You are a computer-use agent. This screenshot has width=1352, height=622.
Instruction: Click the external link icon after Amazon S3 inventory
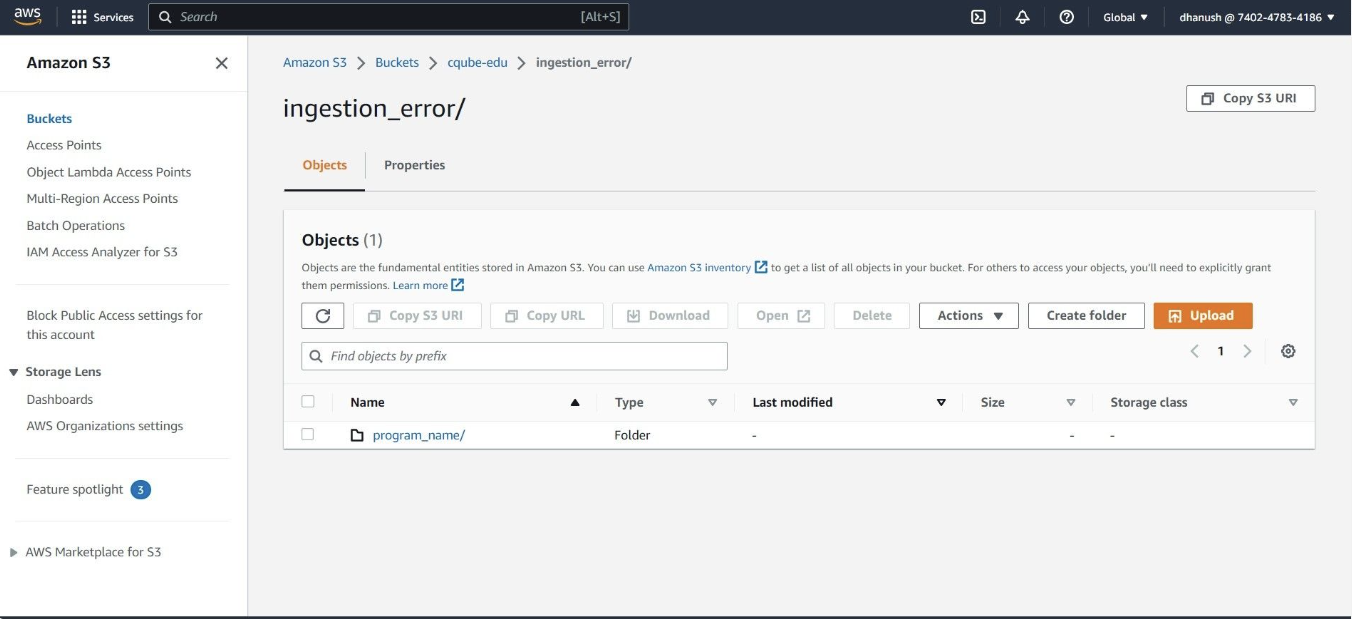(761, 267)
